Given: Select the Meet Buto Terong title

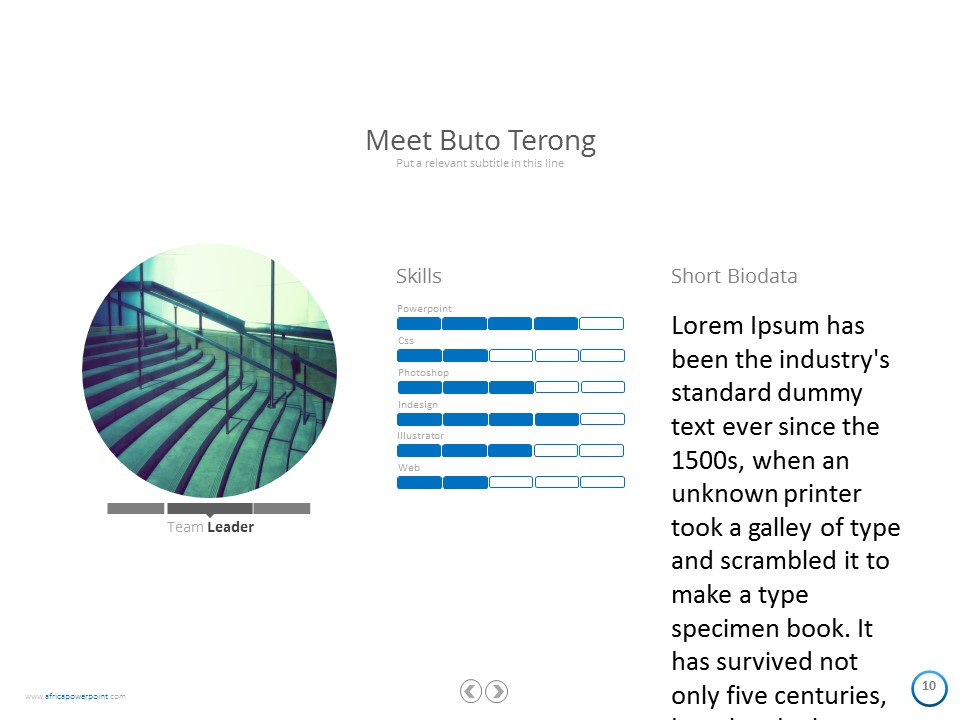Looking at the screenshot, I should (480, 140).
